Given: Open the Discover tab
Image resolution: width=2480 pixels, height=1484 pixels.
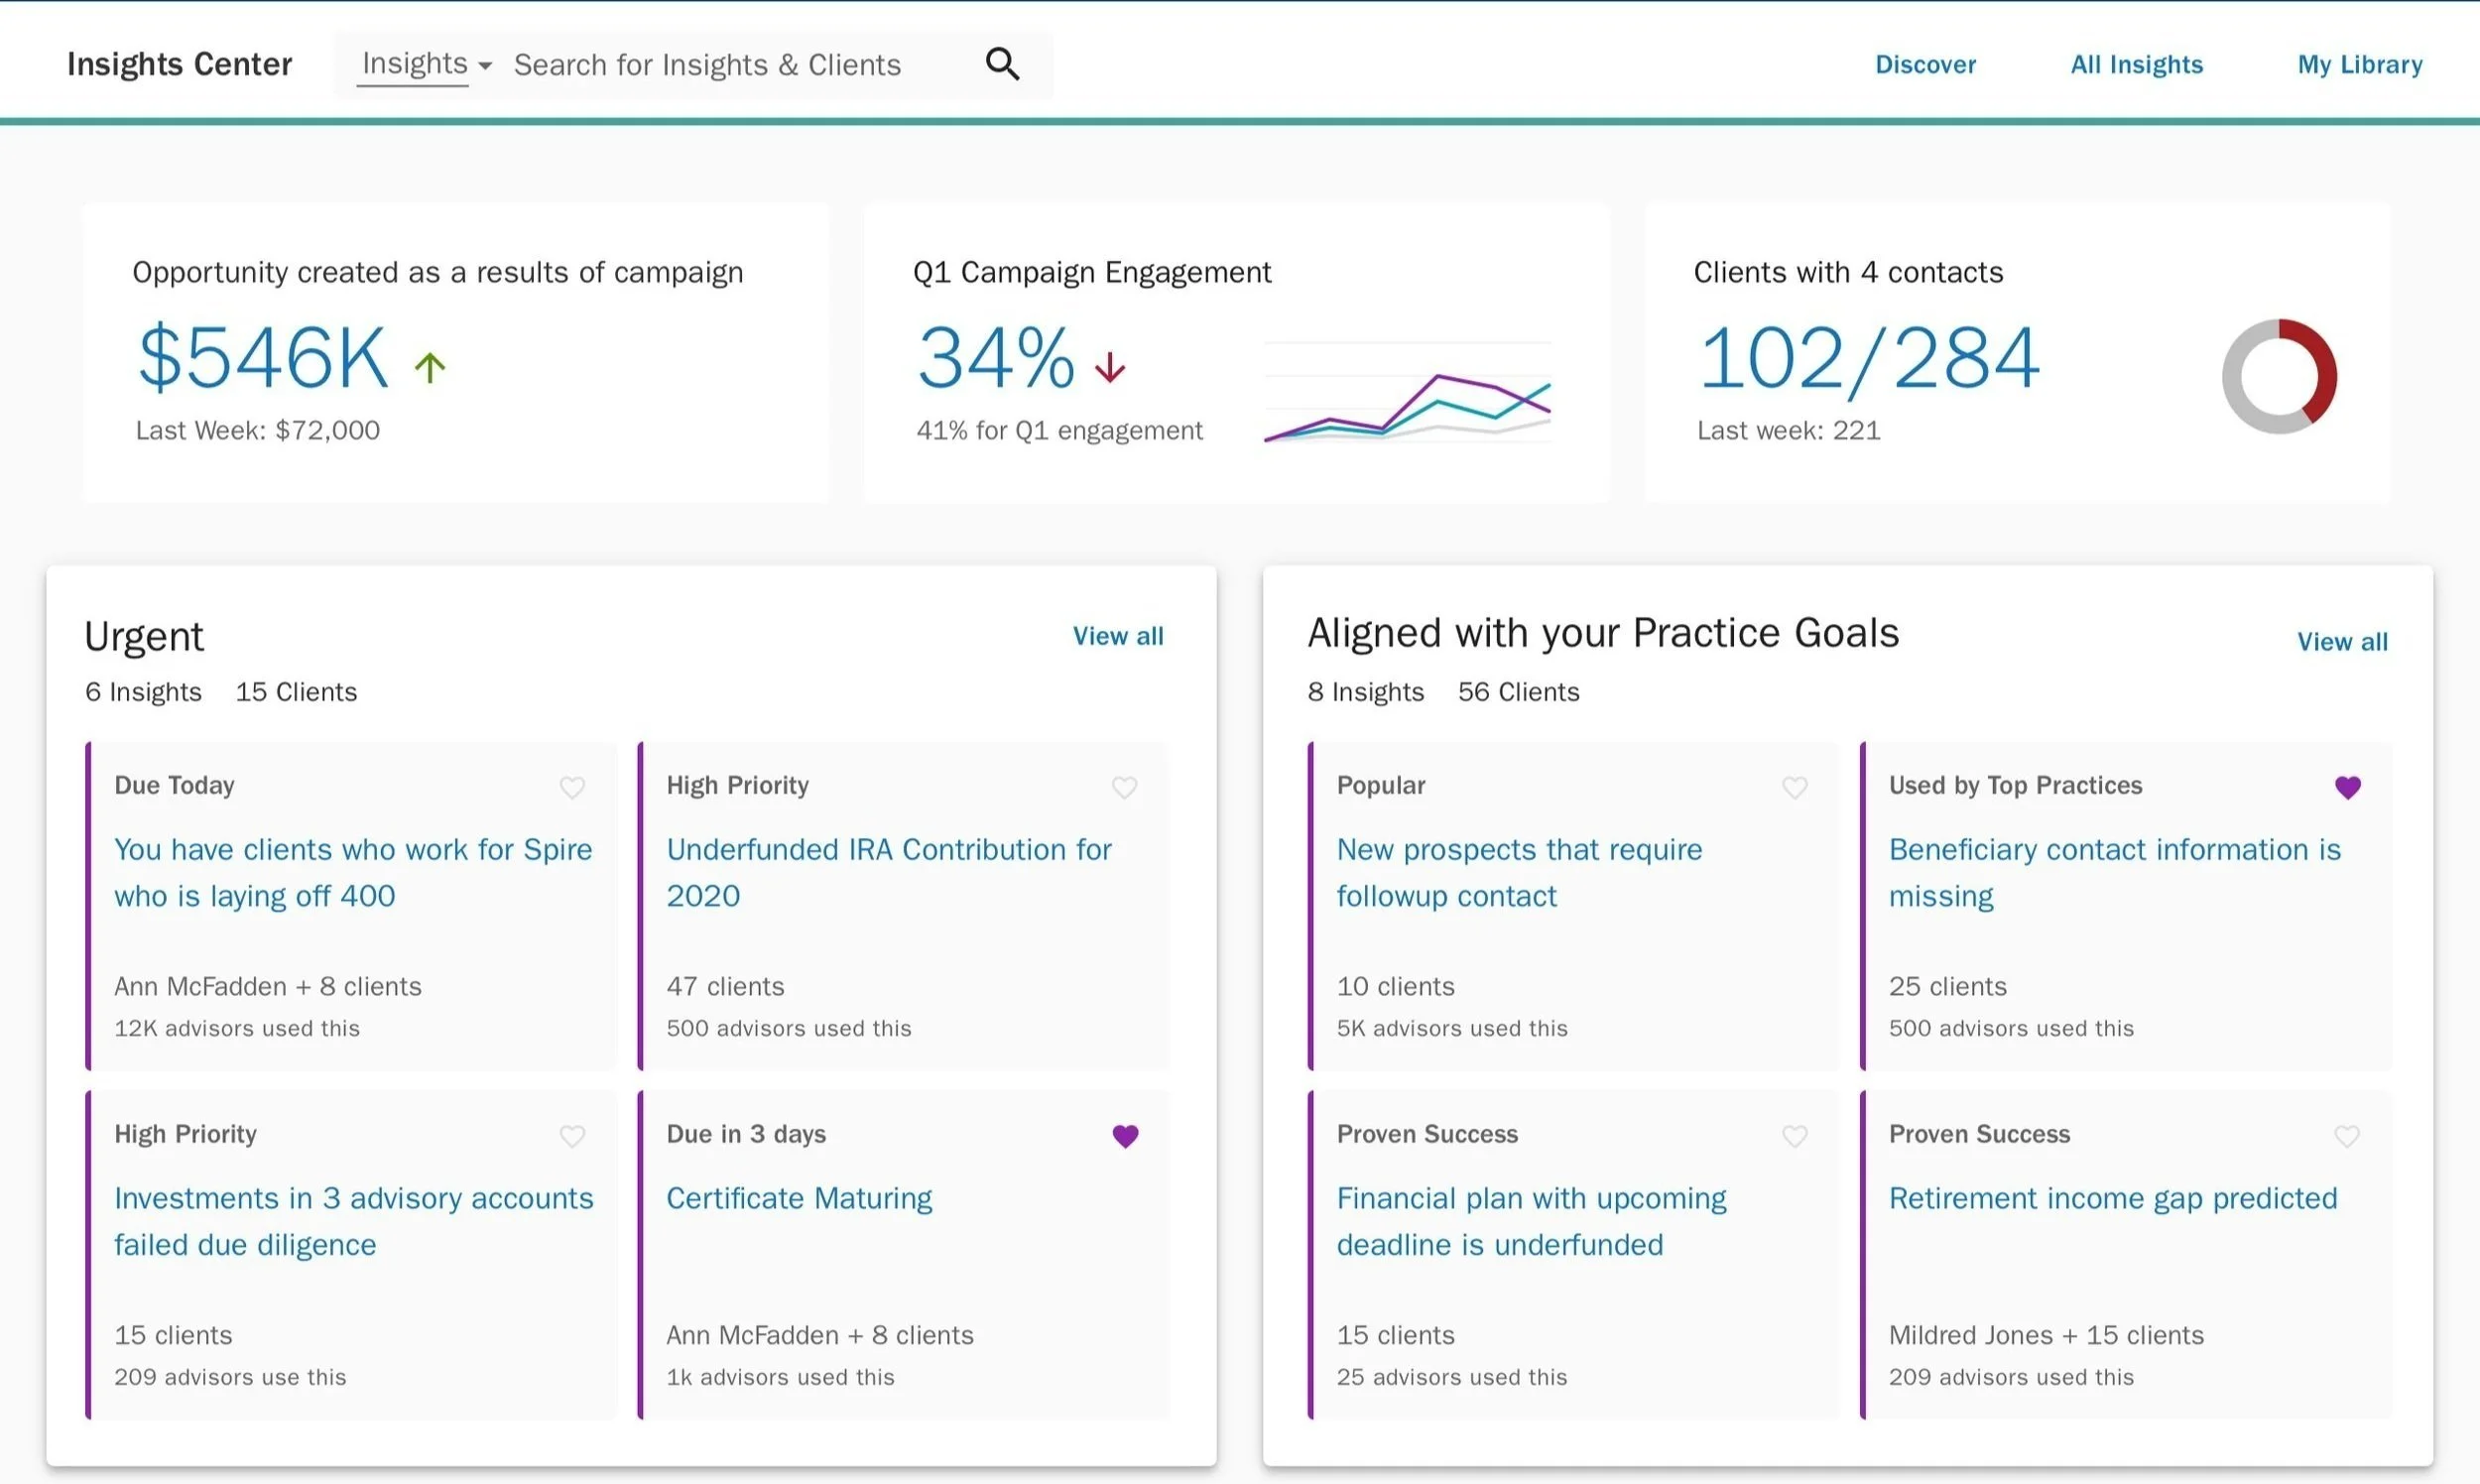Looking at the screenshot, I should pos(1925,64).
